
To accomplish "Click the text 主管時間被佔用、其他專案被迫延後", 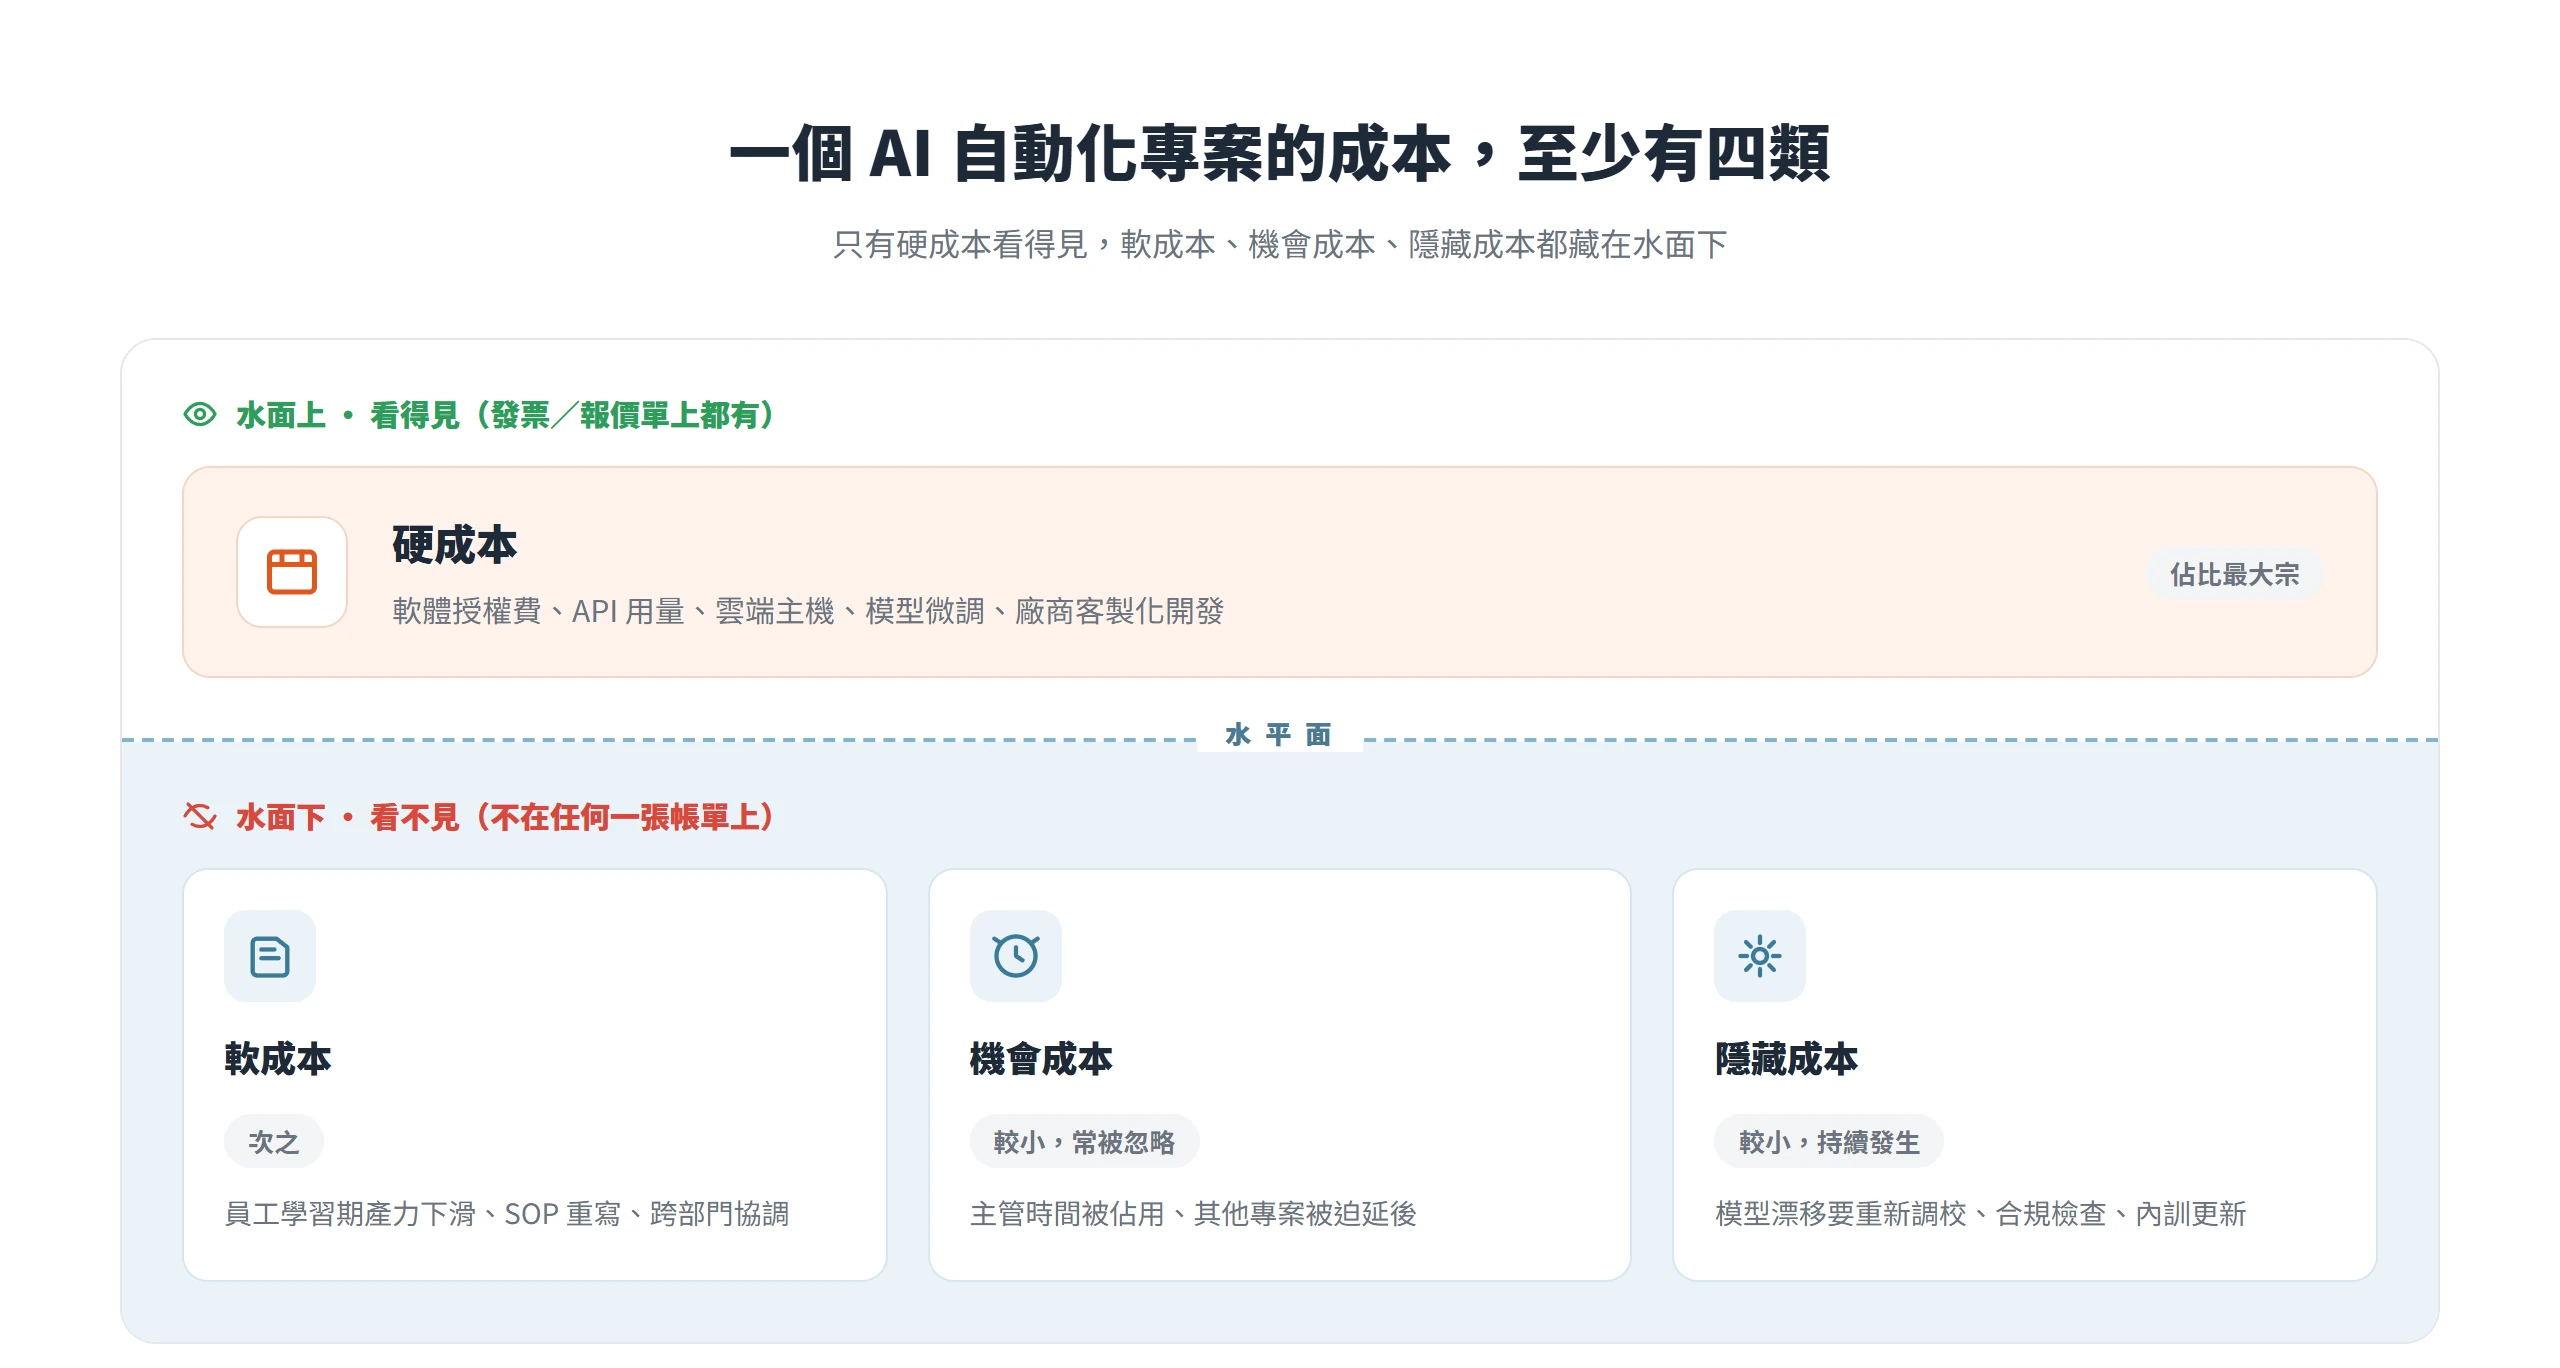I will [1193, 1213].
